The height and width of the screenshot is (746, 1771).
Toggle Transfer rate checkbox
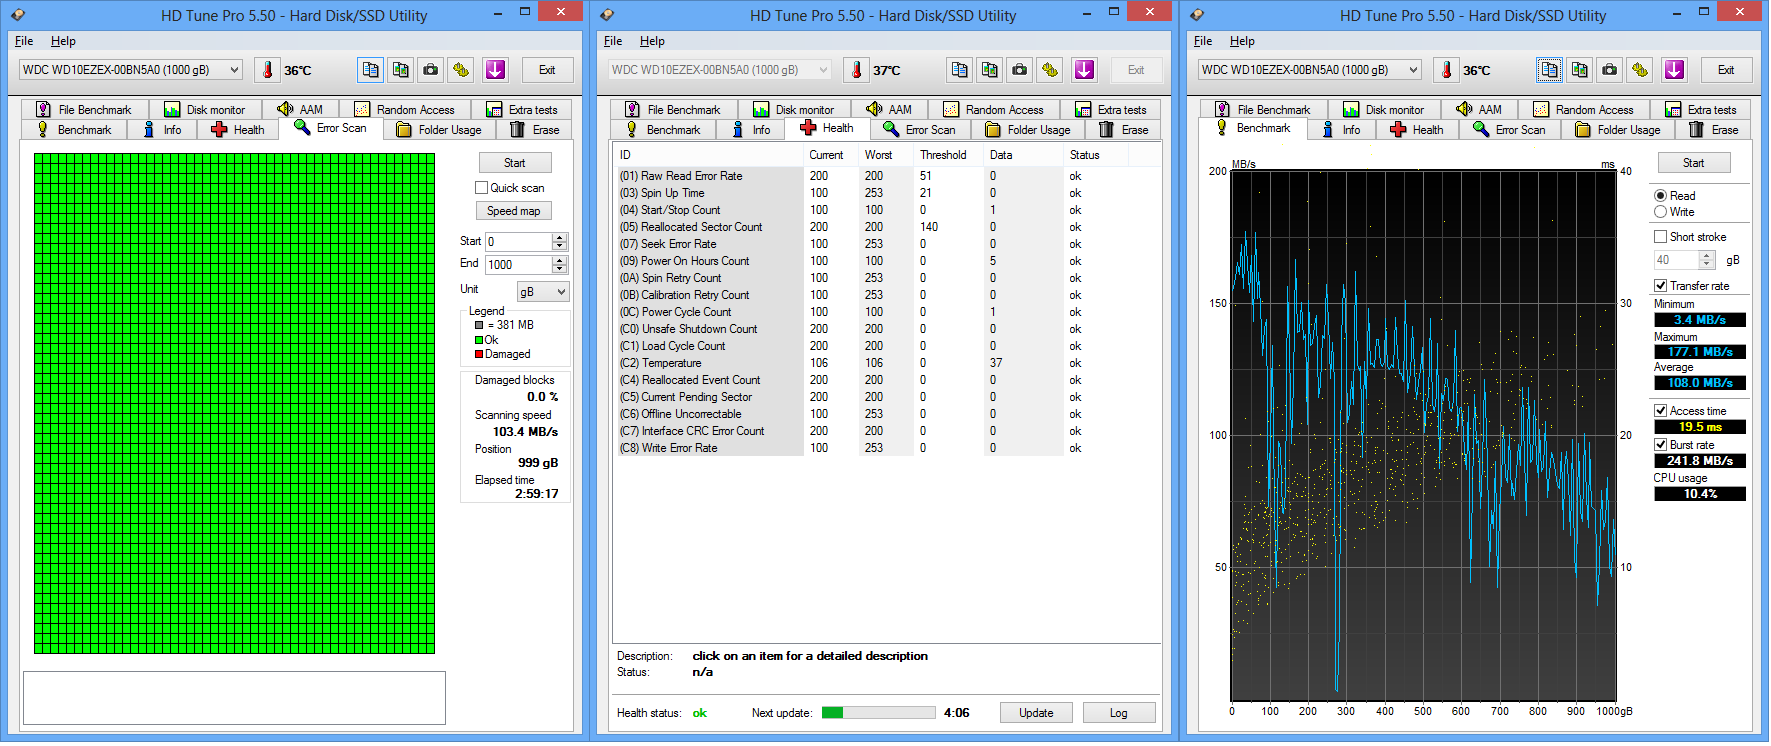coord(1661,286)
